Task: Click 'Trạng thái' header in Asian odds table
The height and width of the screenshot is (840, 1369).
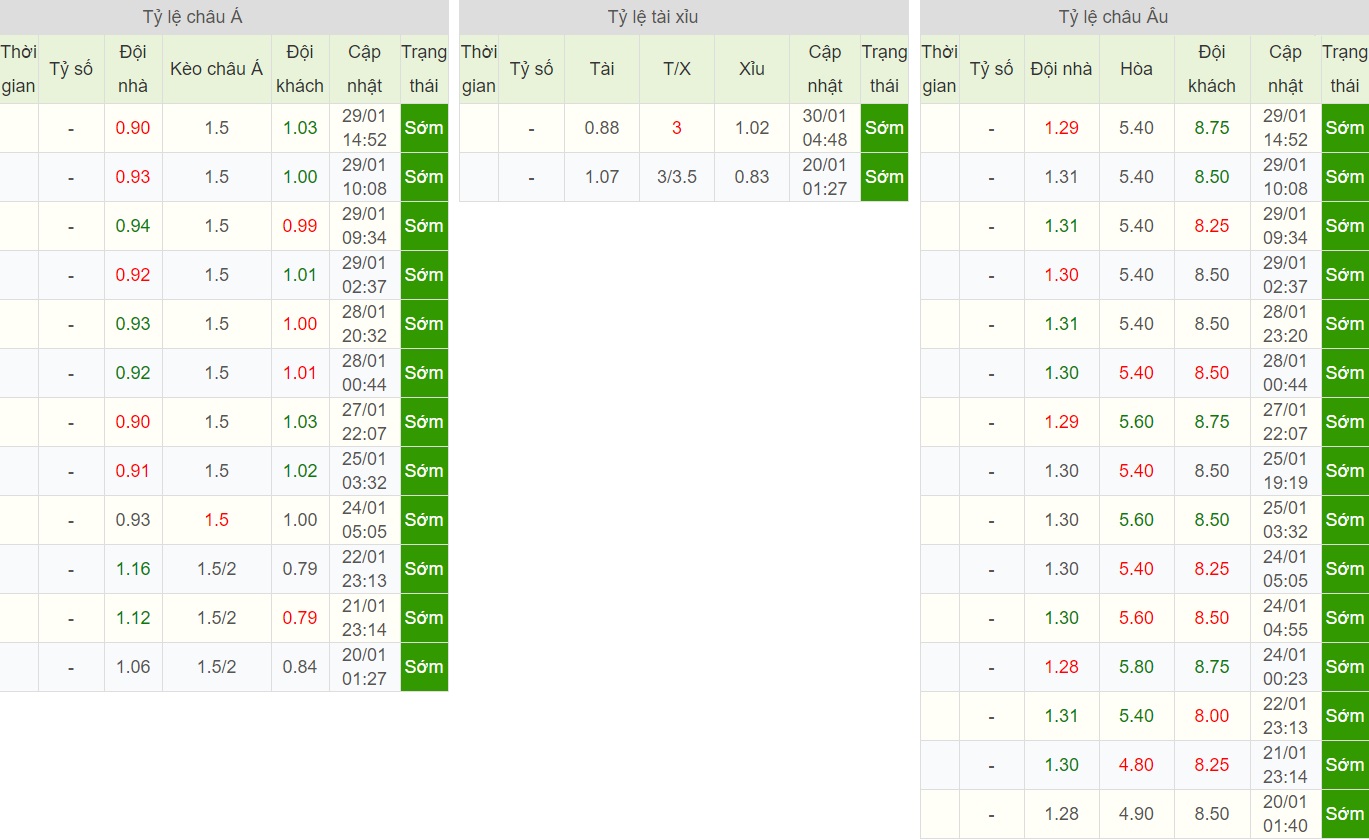Action: point(424,69)
